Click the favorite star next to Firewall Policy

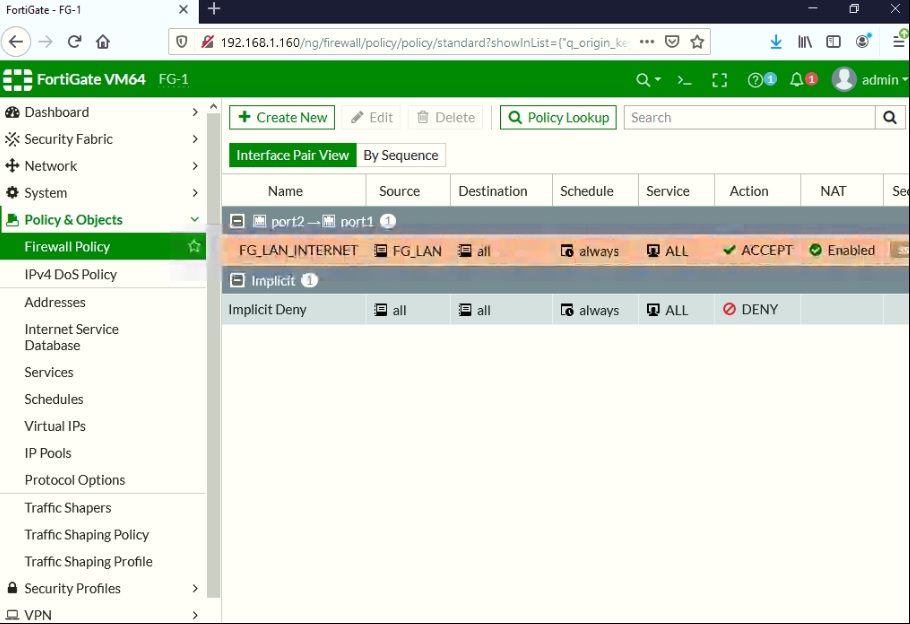coord(193,245)
